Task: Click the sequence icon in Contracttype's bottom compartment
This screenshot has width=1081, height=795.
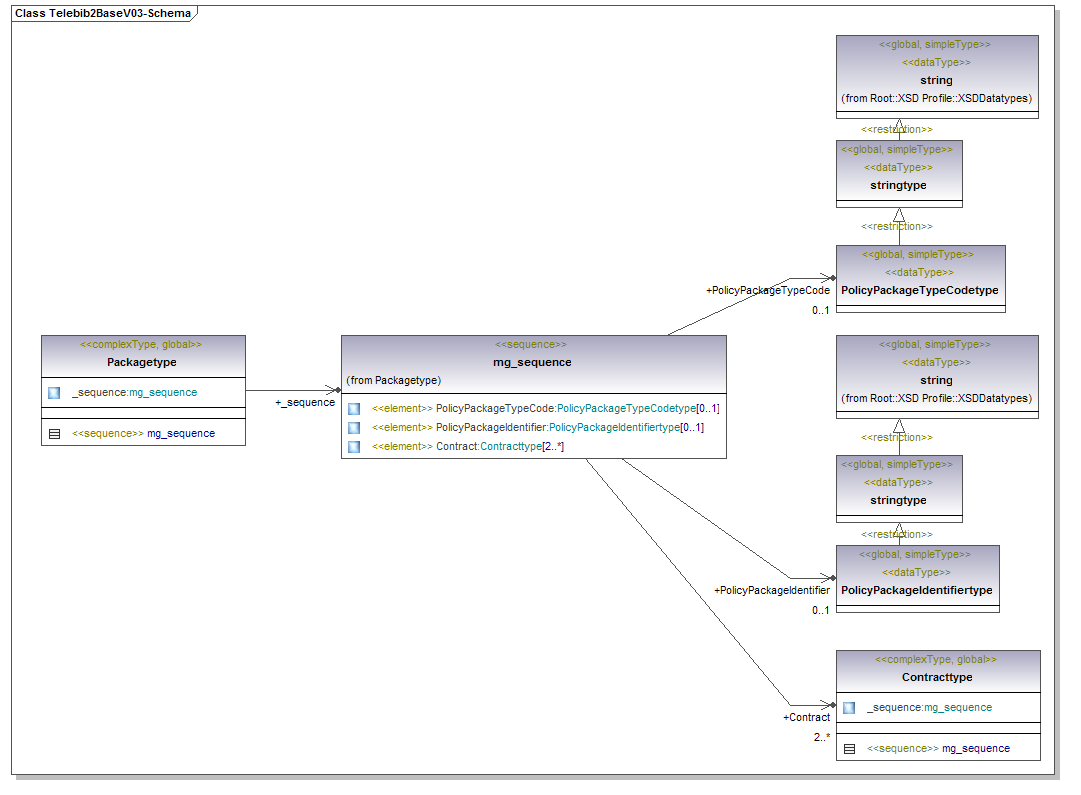Action: tap(849, 749)
